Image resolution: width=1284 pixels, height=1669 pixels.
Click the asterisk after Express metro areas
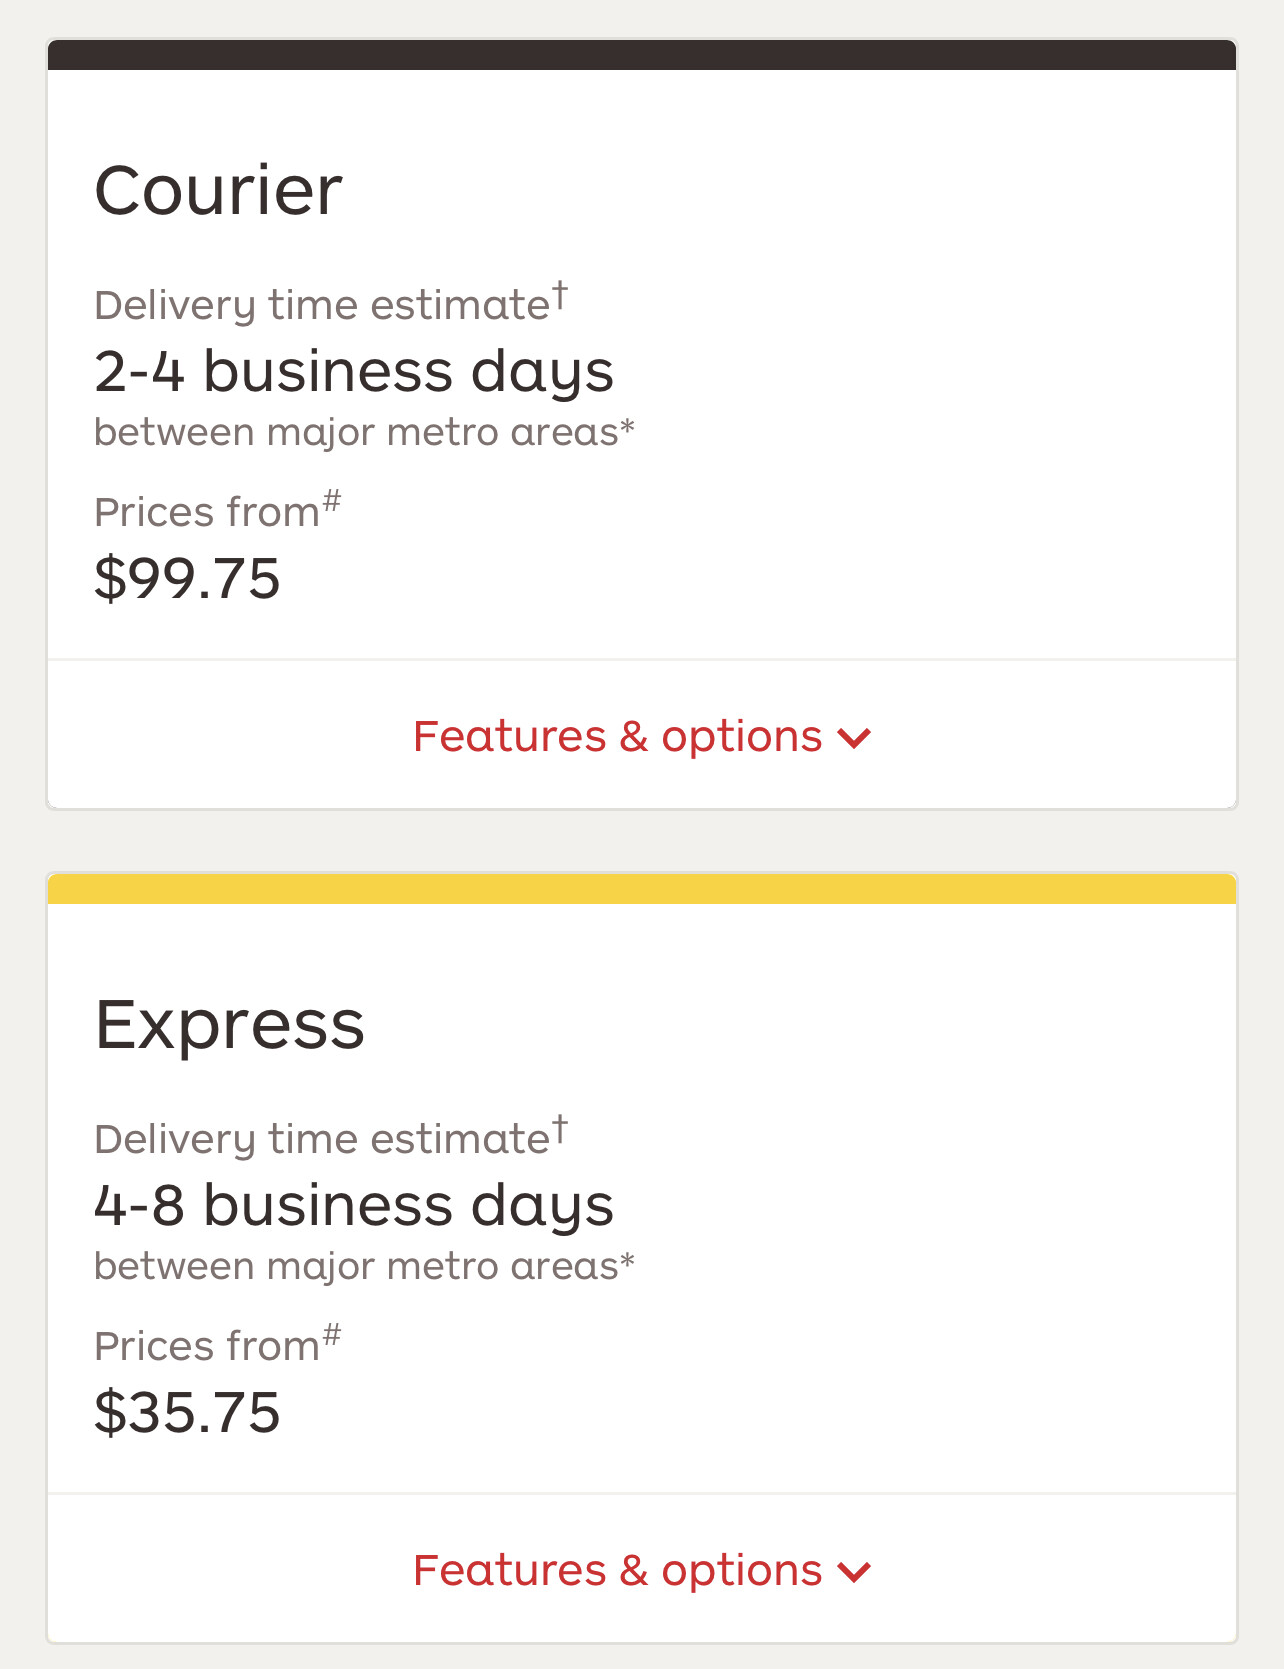(627, 1261)
